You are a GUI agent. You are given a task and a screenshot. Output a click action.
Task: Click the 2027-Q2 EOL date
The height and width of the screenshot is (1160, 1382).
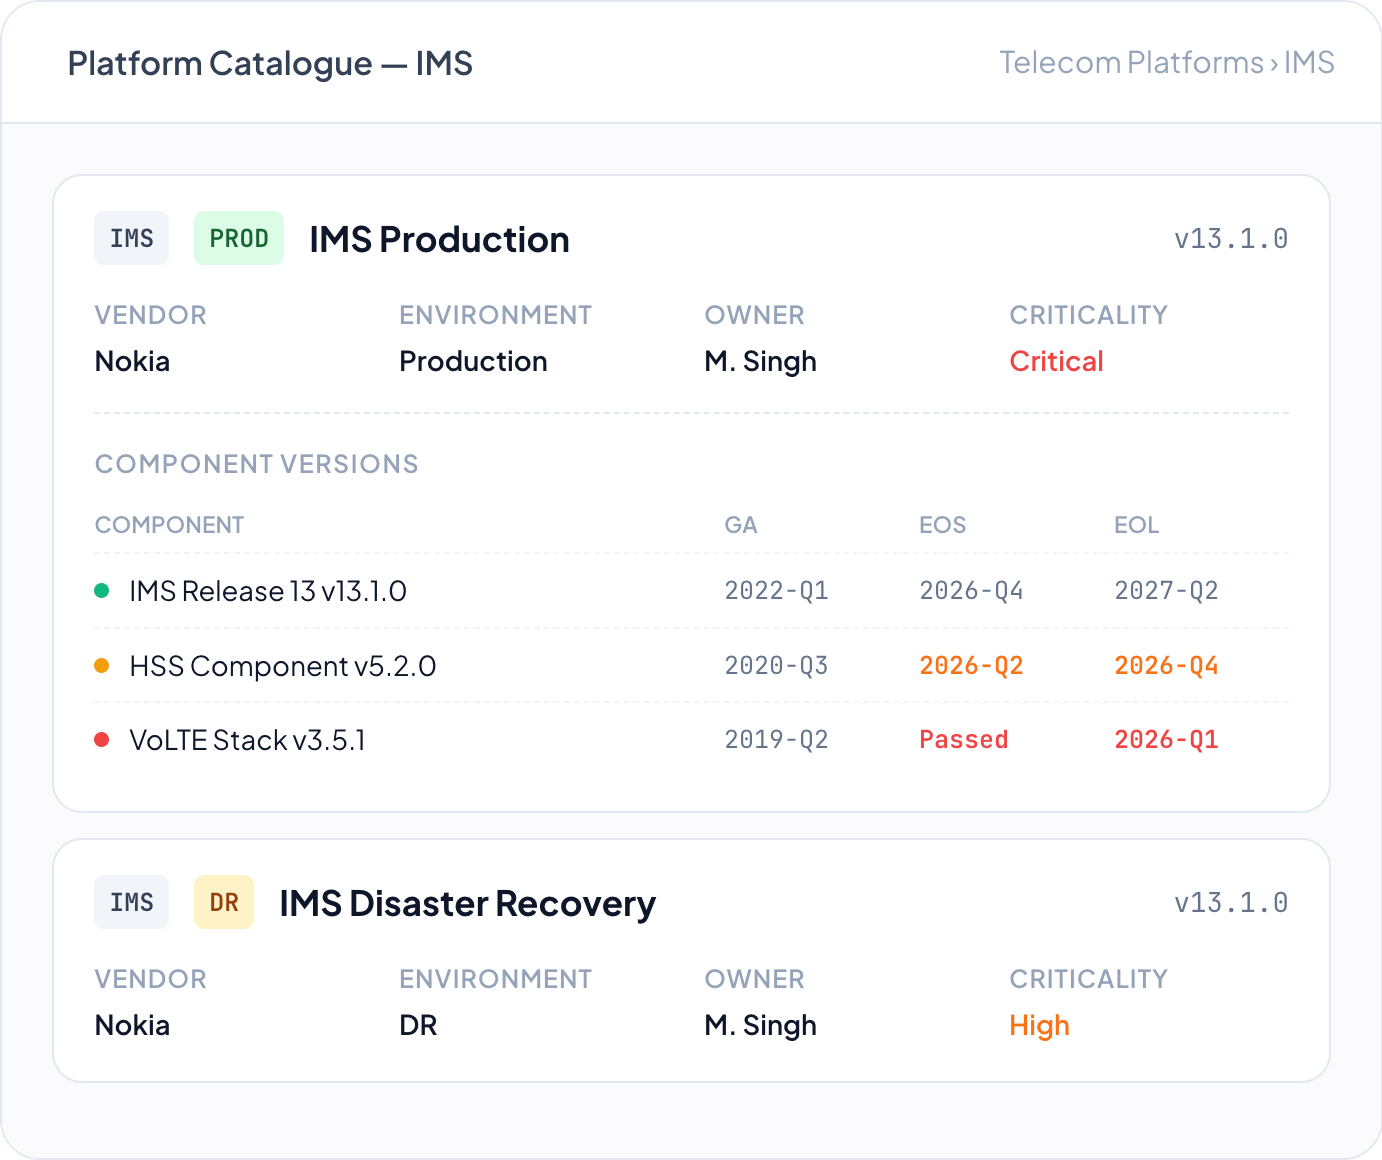[x=1166, y=591]
